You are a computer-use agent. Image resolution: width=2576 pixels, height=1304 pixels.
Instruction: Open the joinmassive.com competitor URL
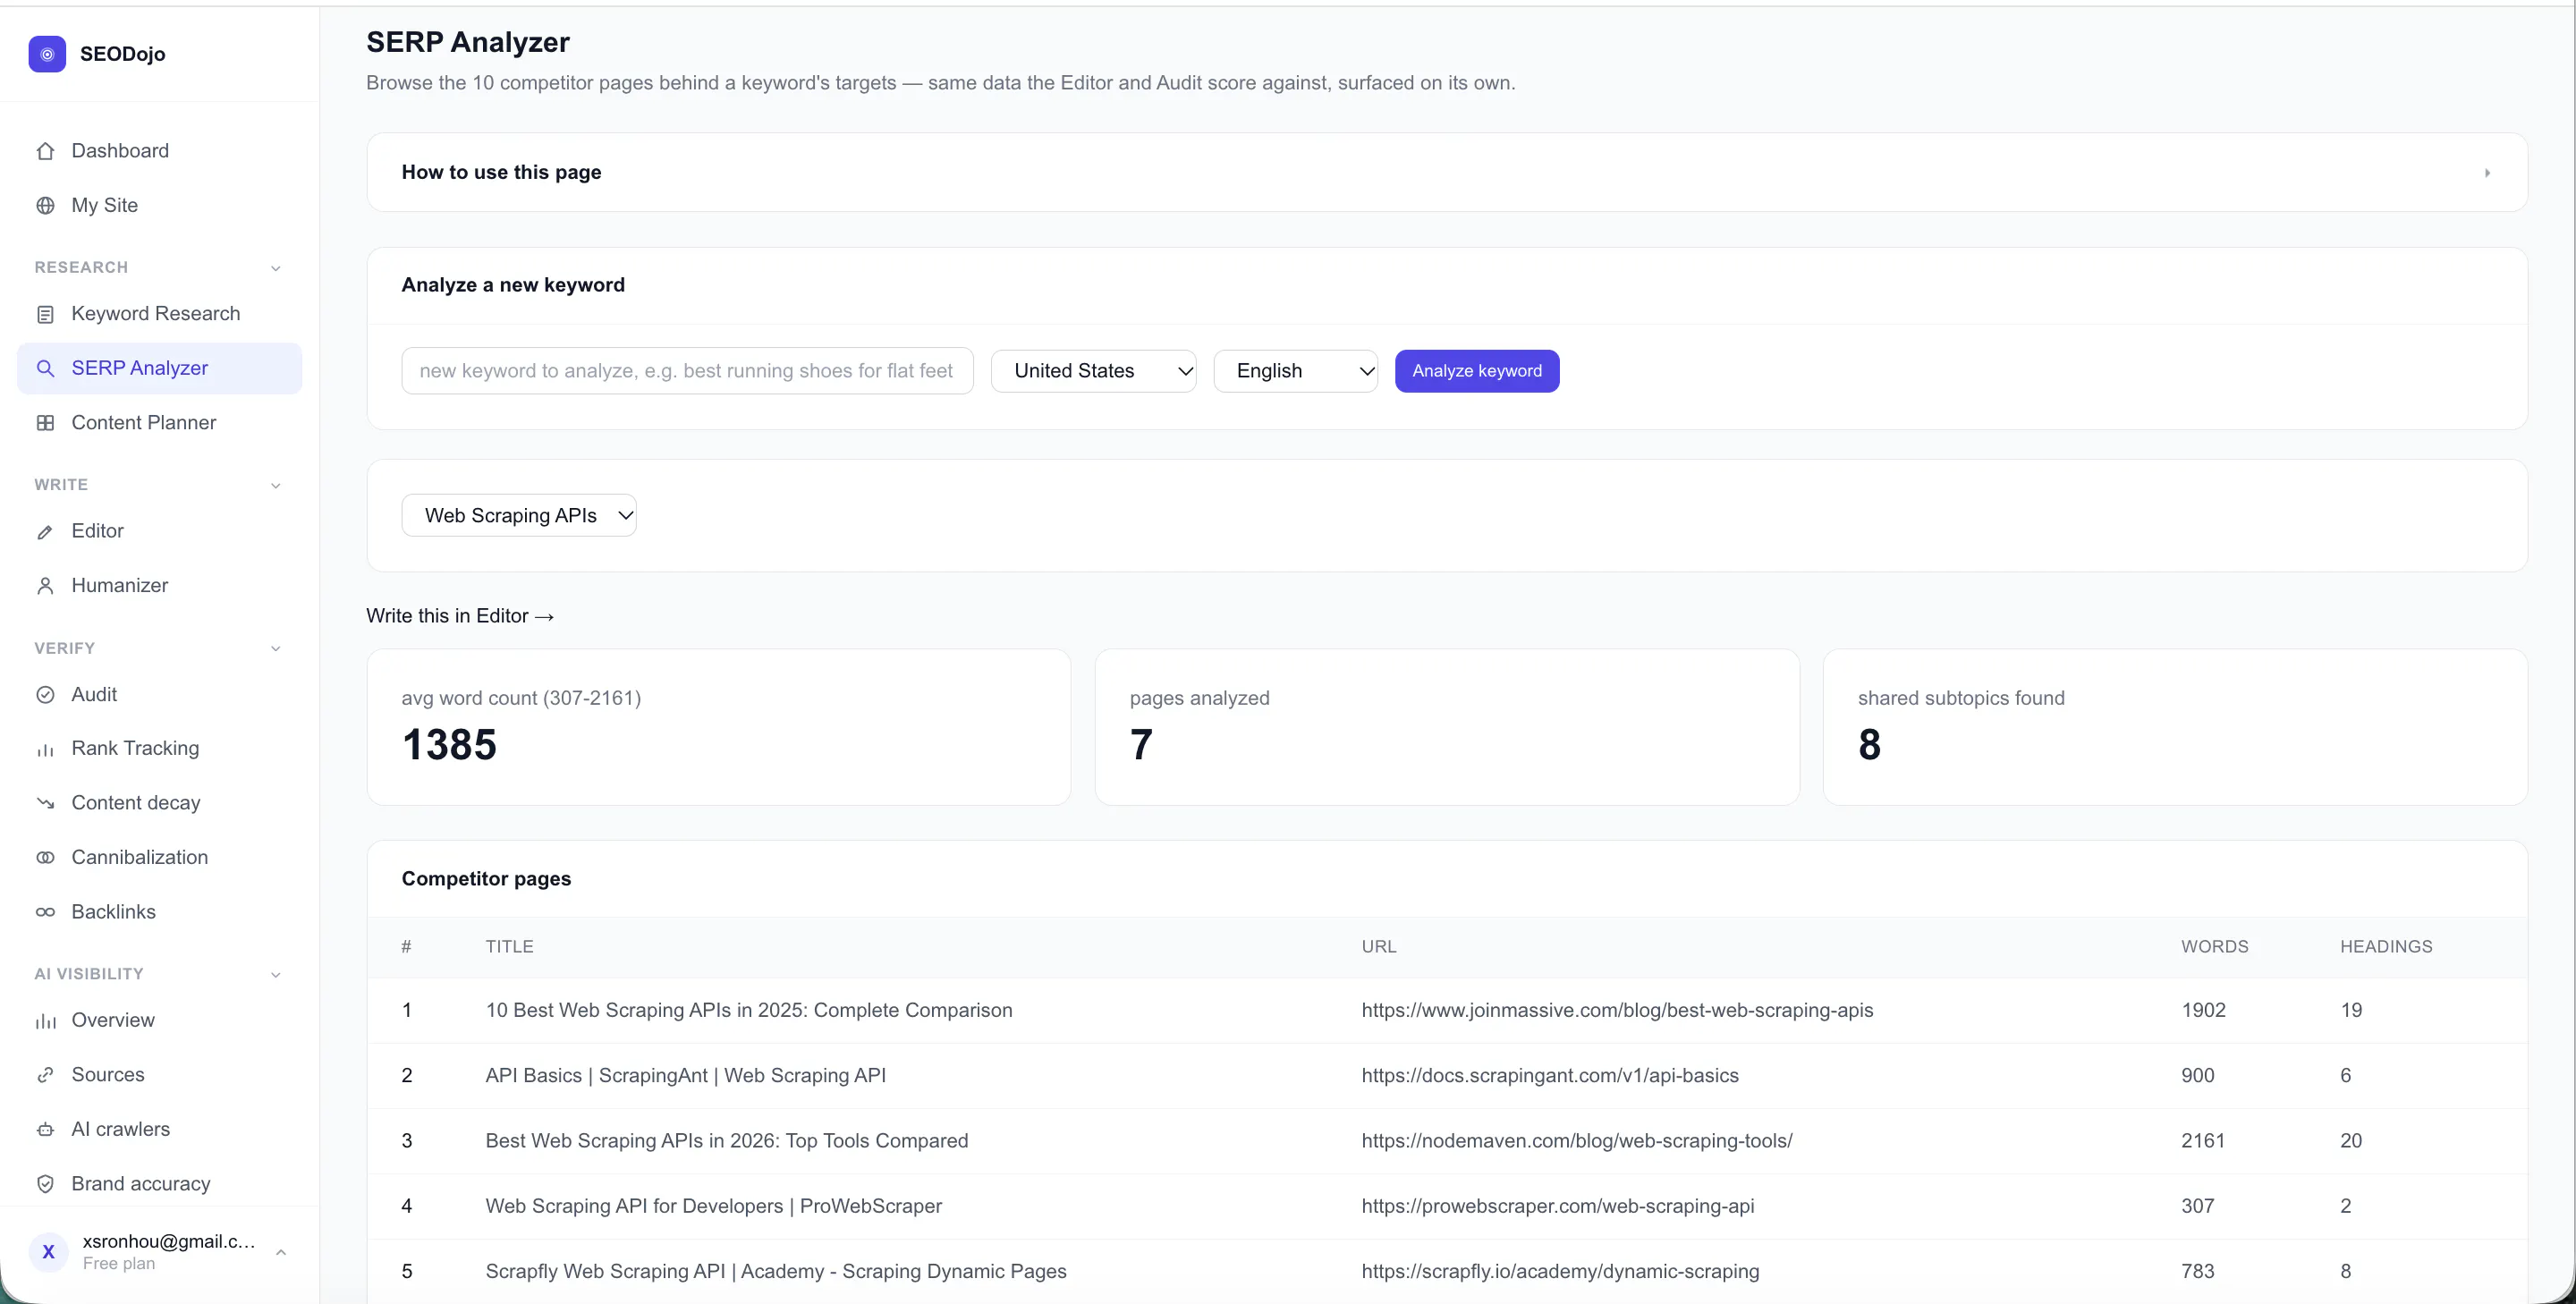[1617, 1010]
